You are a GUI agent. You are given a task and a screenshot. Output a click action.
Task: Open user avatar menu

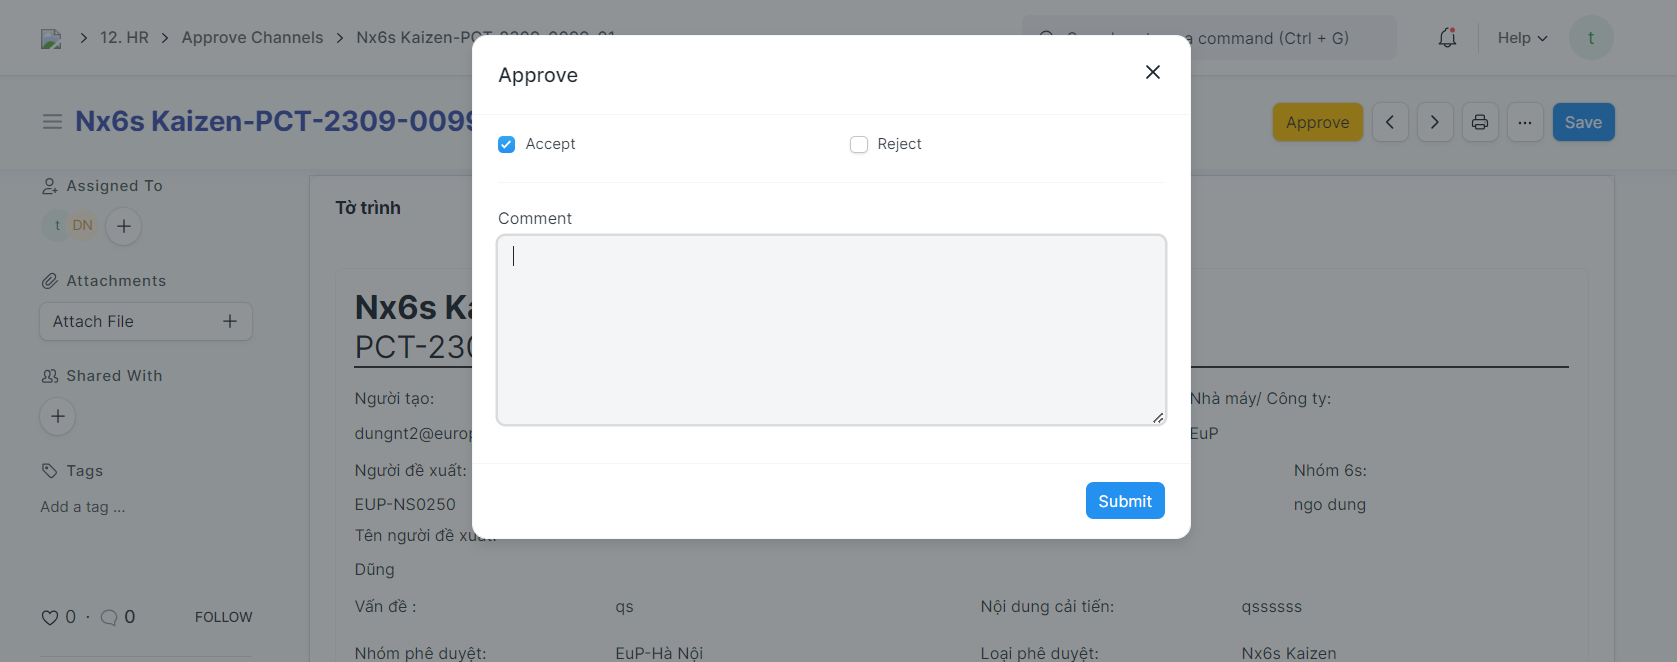pos(1591,38)
